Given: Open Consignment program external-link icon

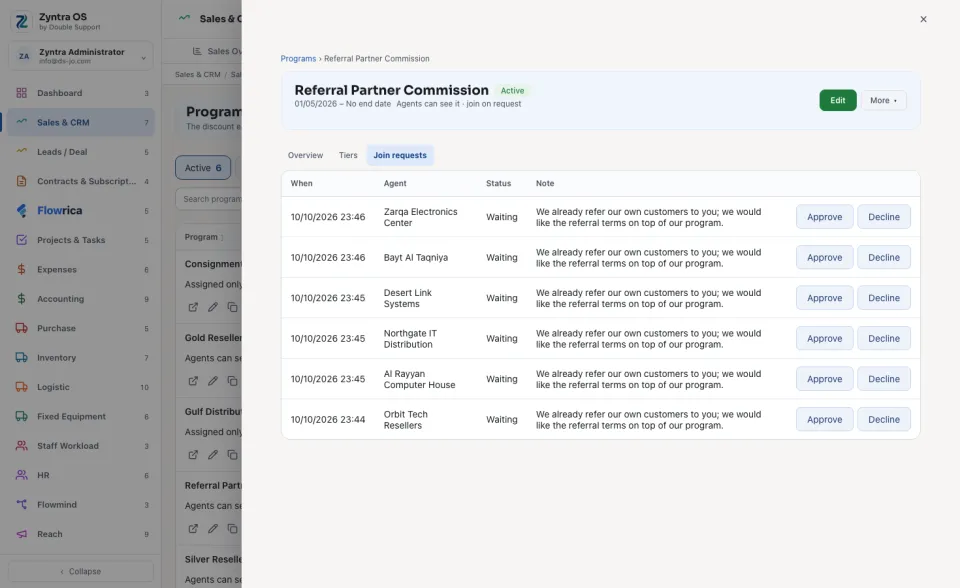Looking at the screenshot, I should [193, 307].
